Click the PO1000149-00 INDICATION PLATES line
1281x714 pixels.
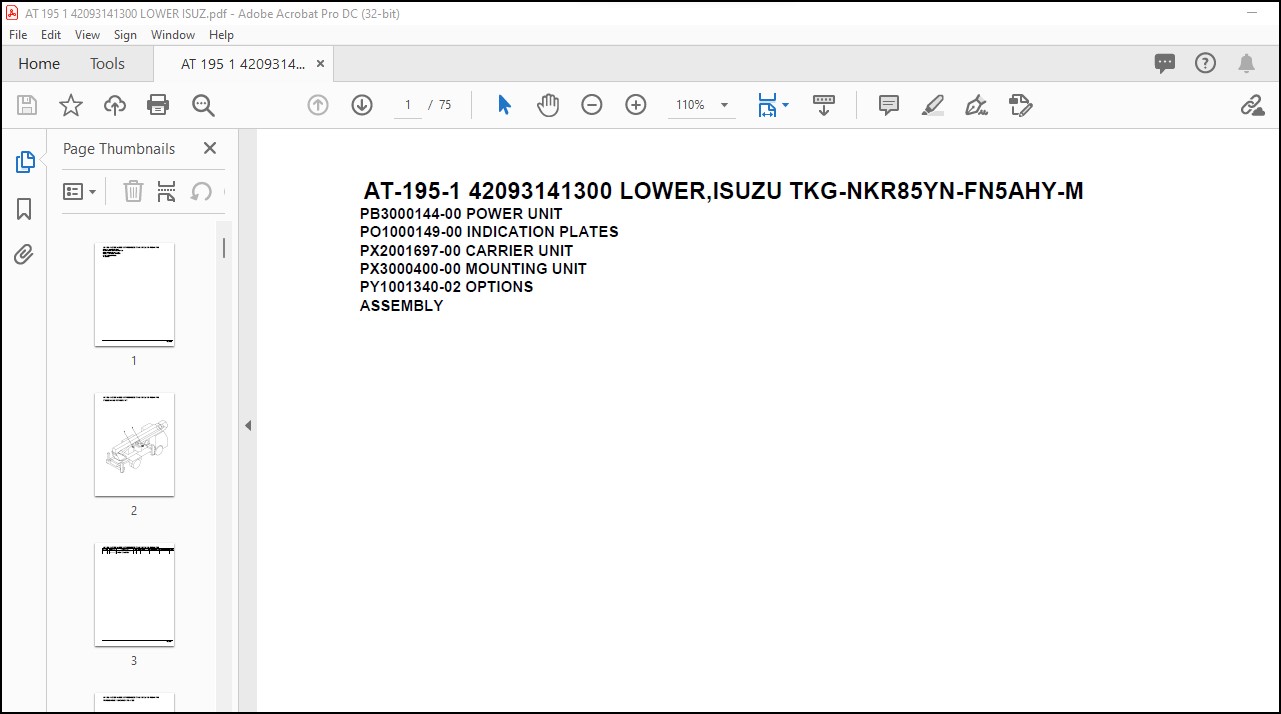point(489,232)
